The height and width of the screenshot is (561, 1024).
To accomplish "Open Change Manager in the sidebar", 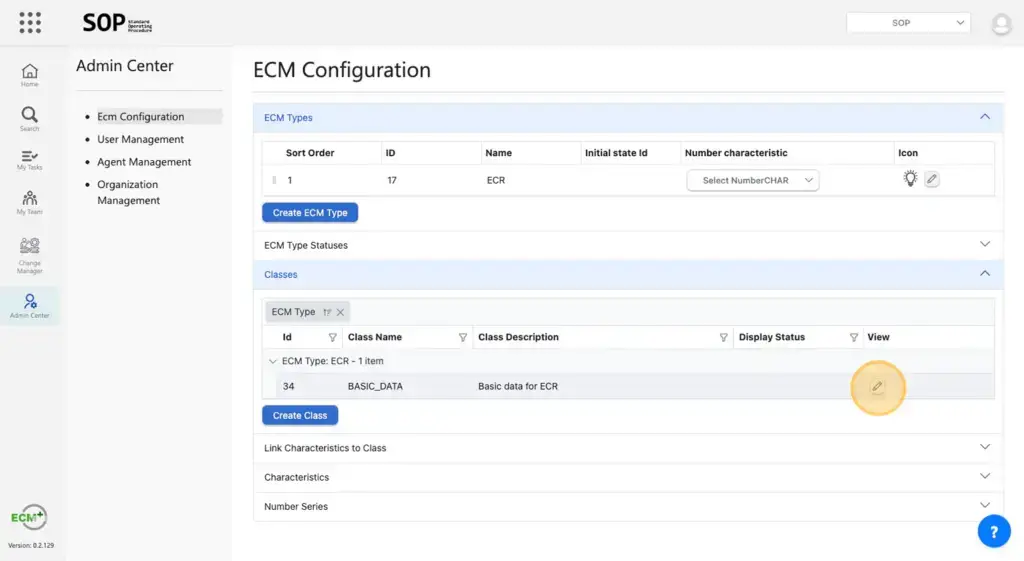I will click(x=30, y=255).
